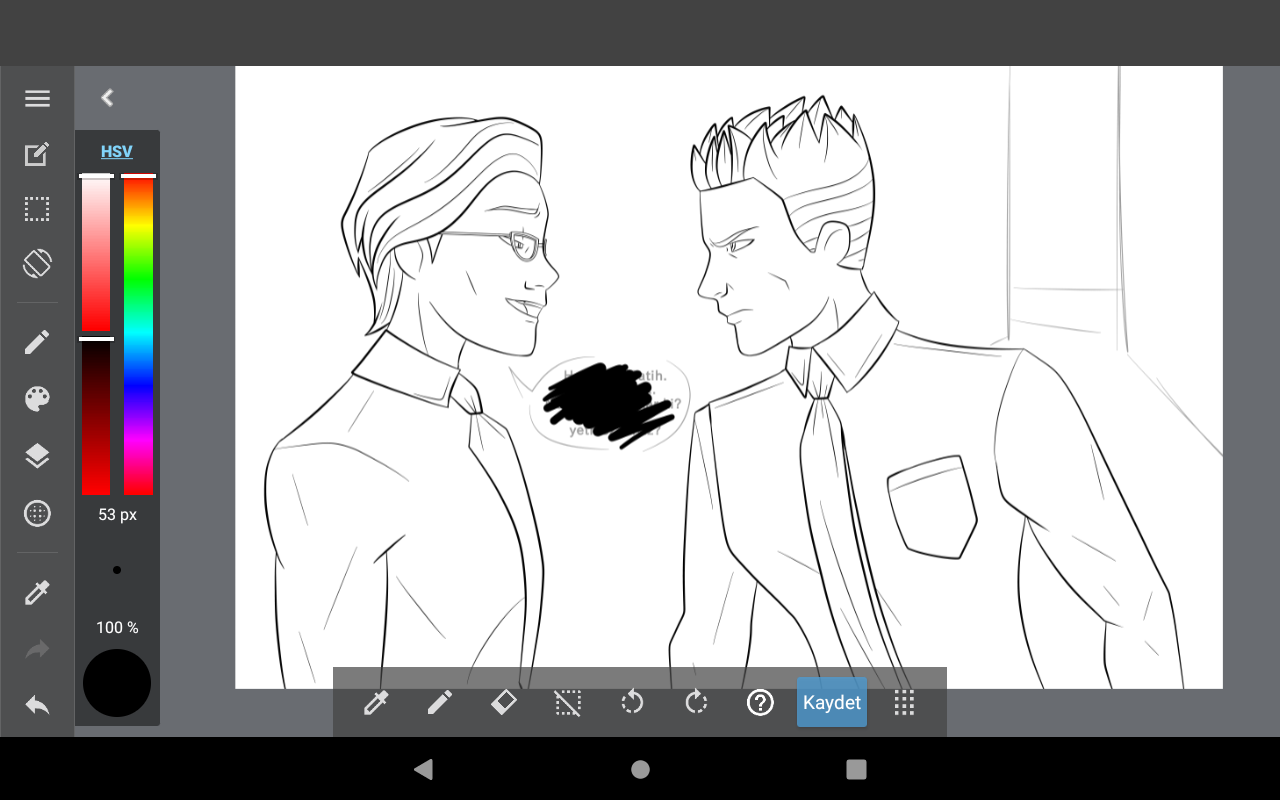Tap the edit canvas icon in sidebar
Image resolution: width=1280 pixels, height=800 pixels.
[x=37, y=154]
